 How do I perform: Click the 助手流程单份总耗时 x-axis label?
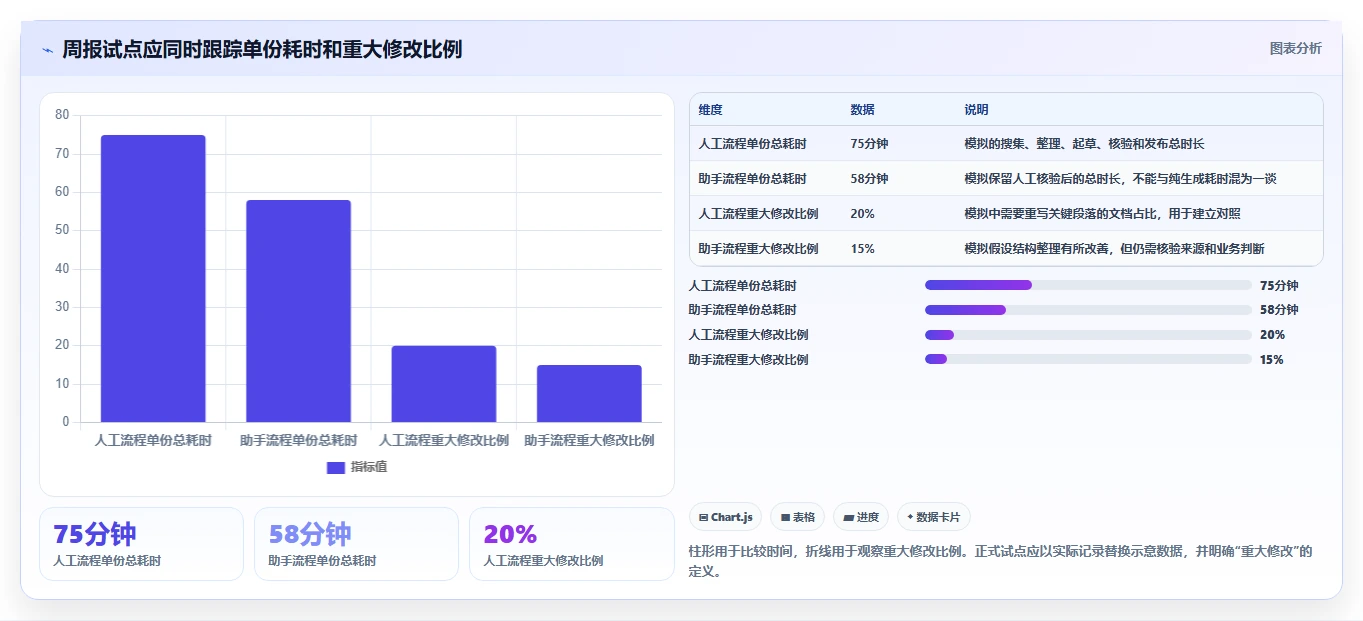click(298, 440)
